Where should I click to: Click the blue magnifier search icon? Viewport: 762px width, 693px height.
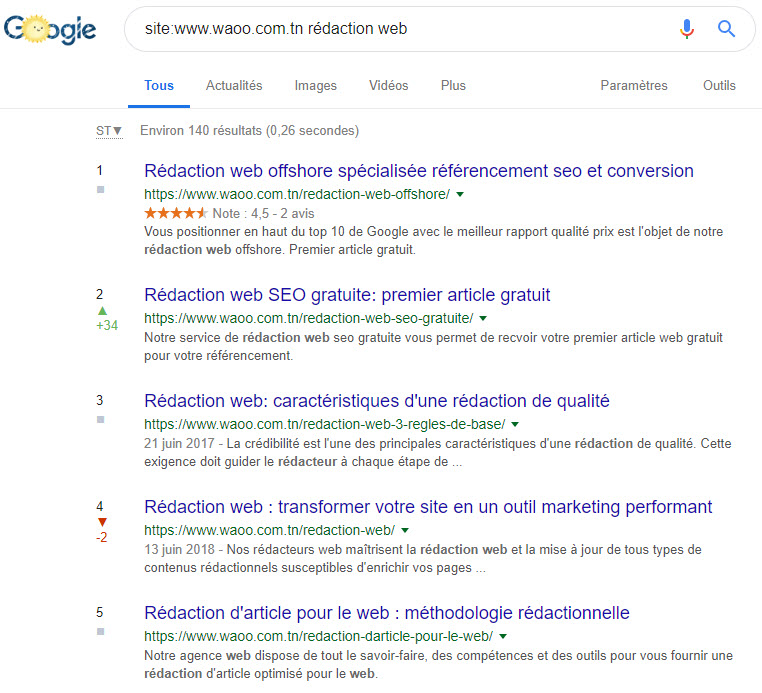tap(726, 29)
